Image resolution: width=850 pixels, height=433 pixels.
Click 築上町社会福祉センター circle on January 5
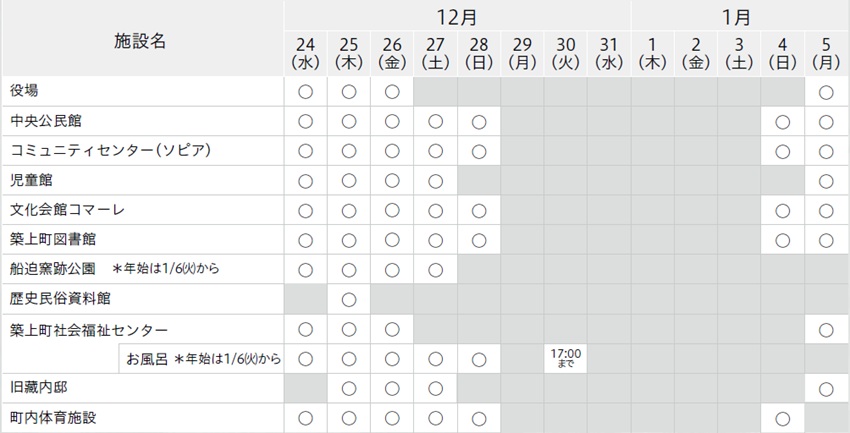tap(826, 329)
